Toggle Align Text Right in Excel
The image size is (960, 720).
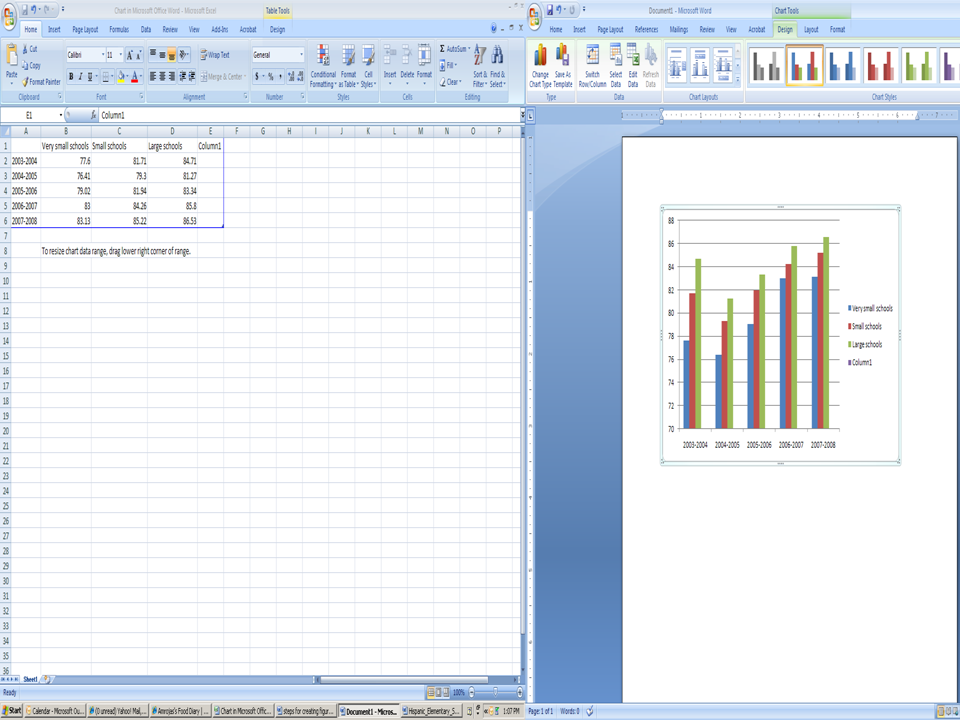tap(171, 77)
